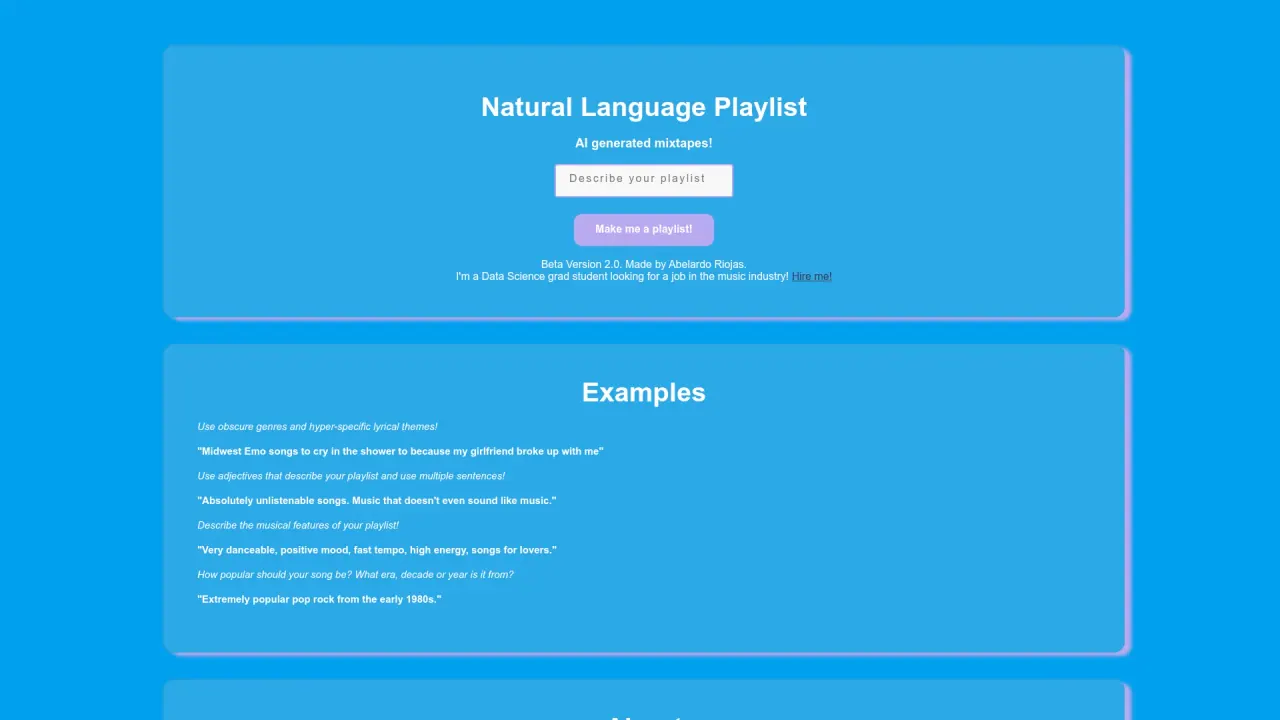Viewport: 1280px width, 720px height.
Task: Click the "Extremely popular pop rock from the early 1980s" example
Action: click(319, 600)
